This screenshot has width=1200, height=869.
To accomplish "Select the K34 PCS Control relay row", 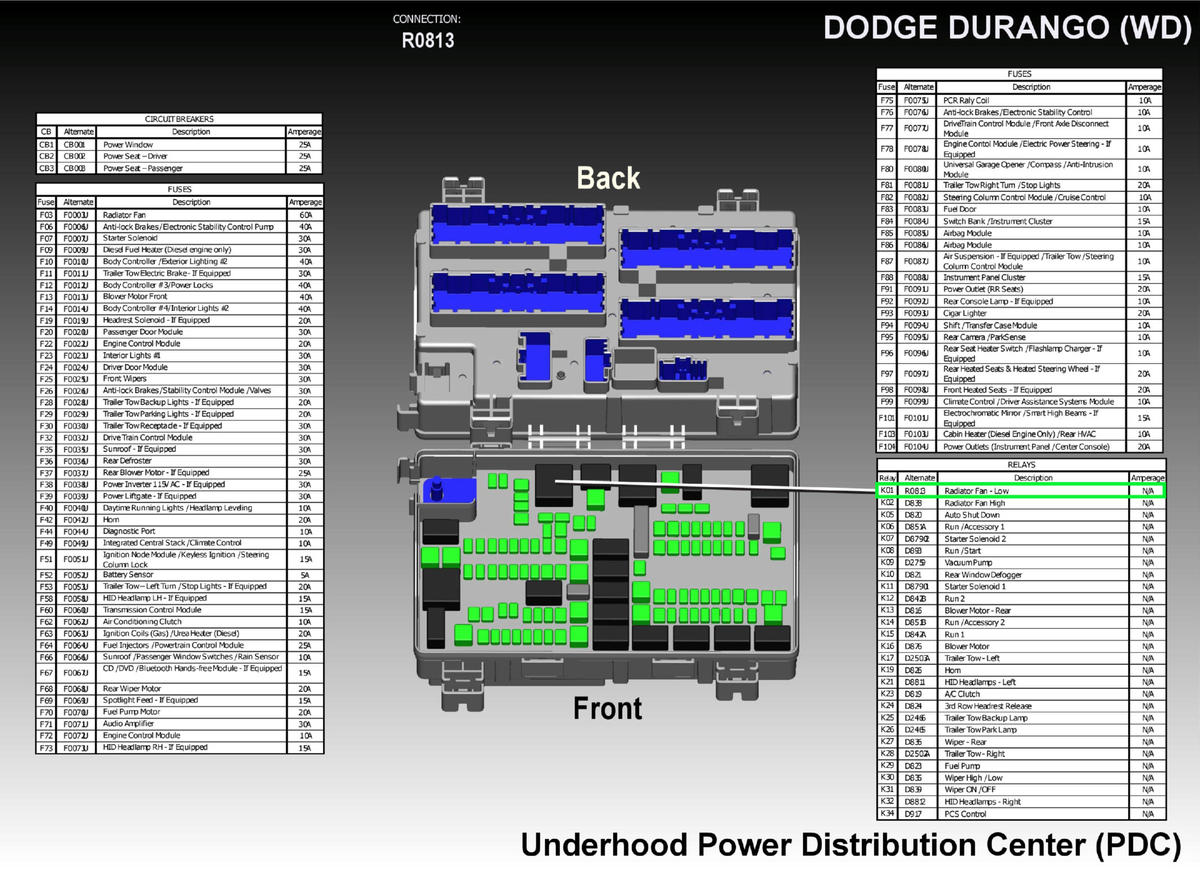I will 1019,814.
